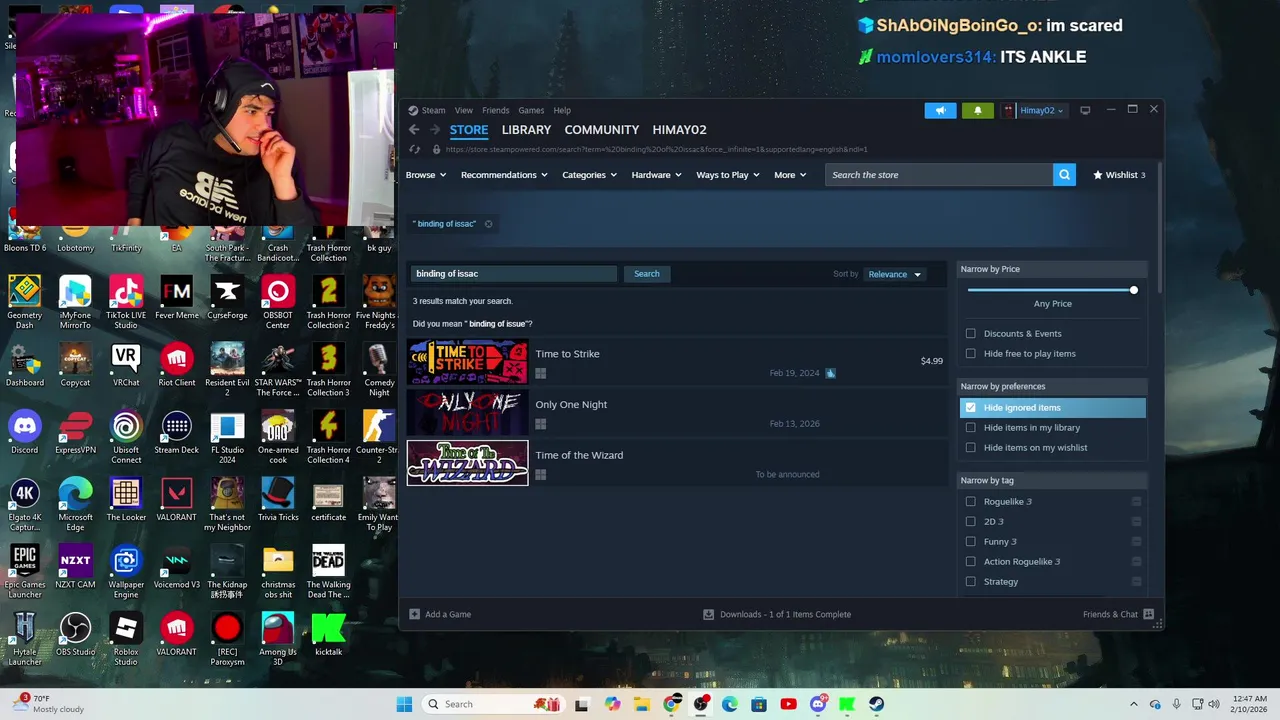Open the View menu
This screenshot has width=1280, height=720.
(x=464, y=111)
